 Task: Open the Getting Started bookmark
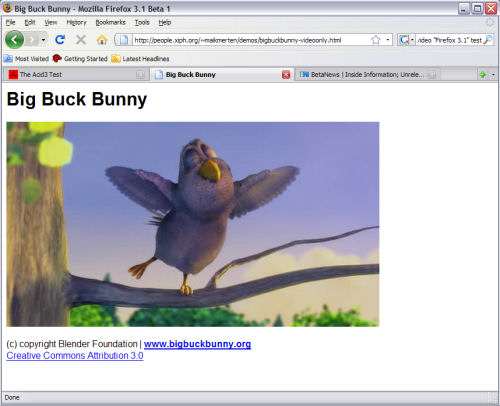[x=80, y=59]
